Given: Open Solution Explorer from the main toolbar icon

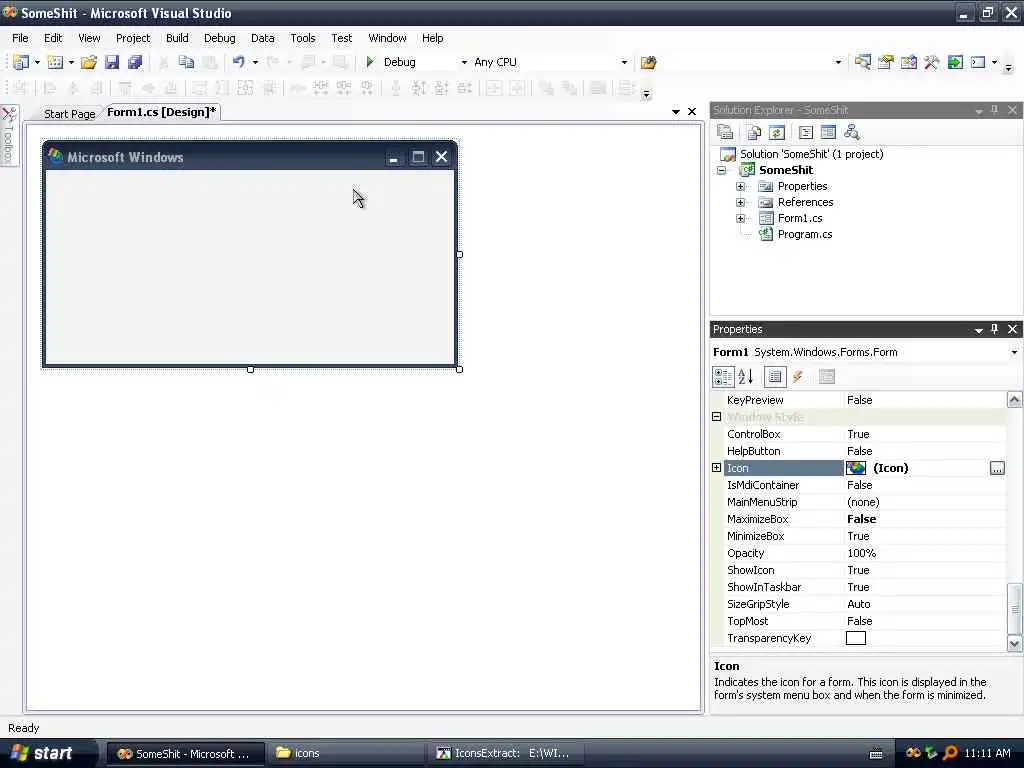Looking at the screenshot, I should tap(863, 62).
